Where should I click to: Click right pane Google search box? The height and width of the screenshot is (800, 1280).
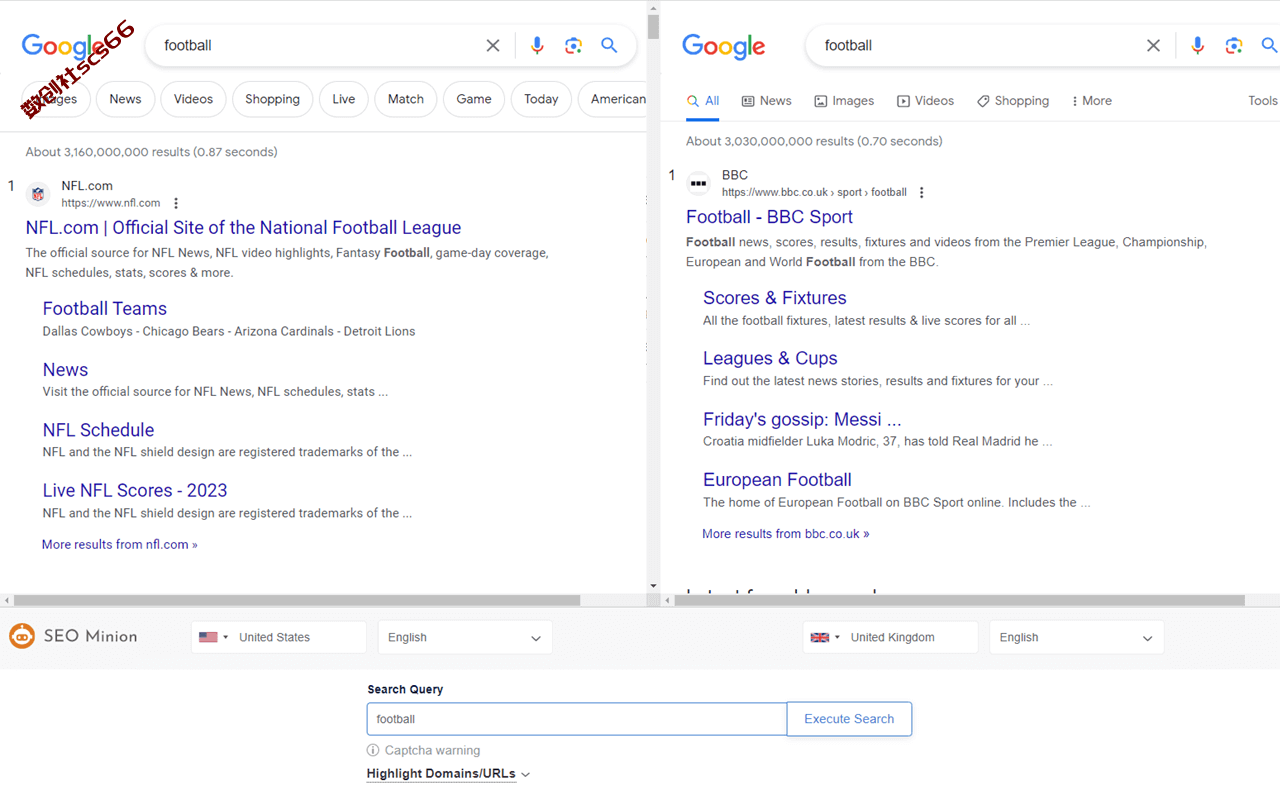[980, 45]
